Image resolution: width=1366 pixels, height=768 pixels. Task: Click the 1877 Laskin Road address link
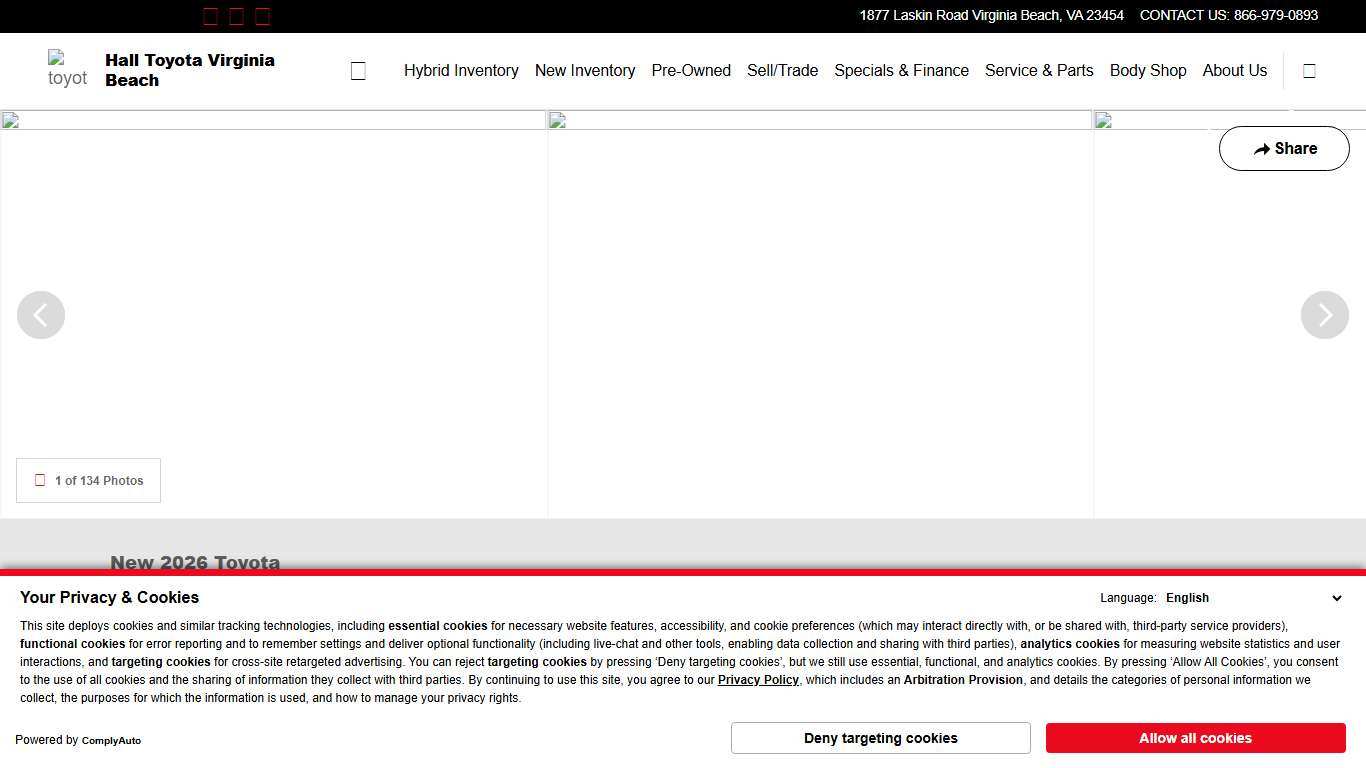(x=991, y=15)
